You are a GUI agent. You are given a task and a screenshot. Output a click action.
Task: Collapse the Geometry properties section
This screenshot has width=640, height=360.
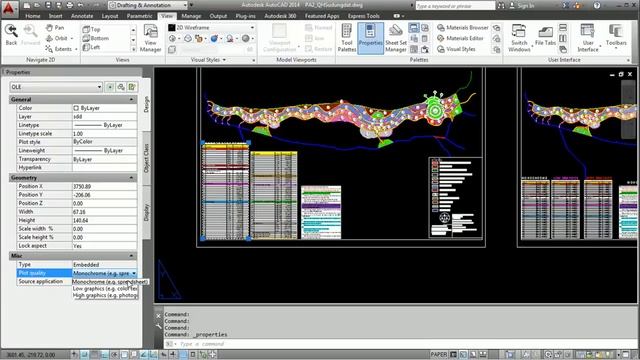coord(131,178)
